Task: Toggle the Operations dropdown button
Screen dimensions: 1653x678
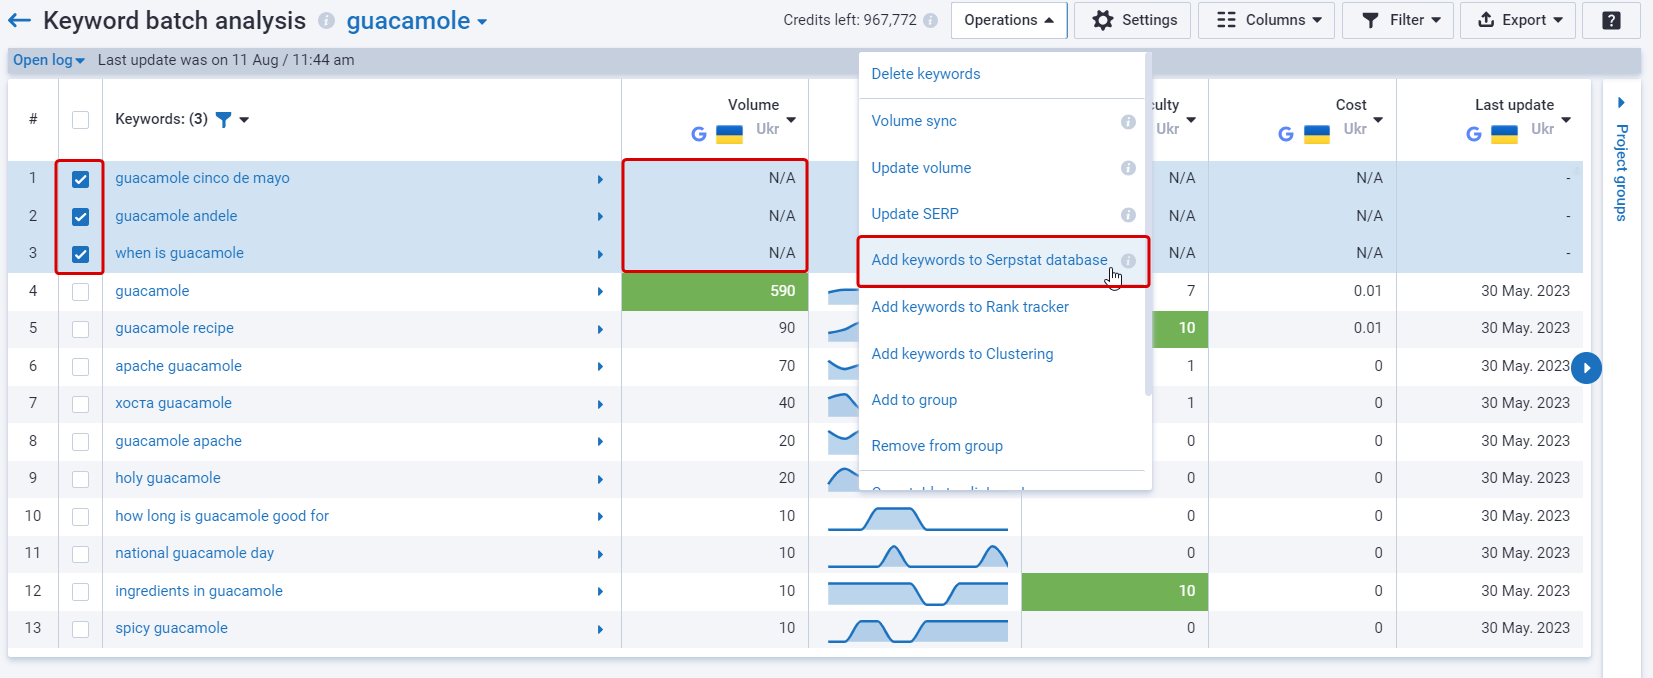Action: pos(1009,20)
